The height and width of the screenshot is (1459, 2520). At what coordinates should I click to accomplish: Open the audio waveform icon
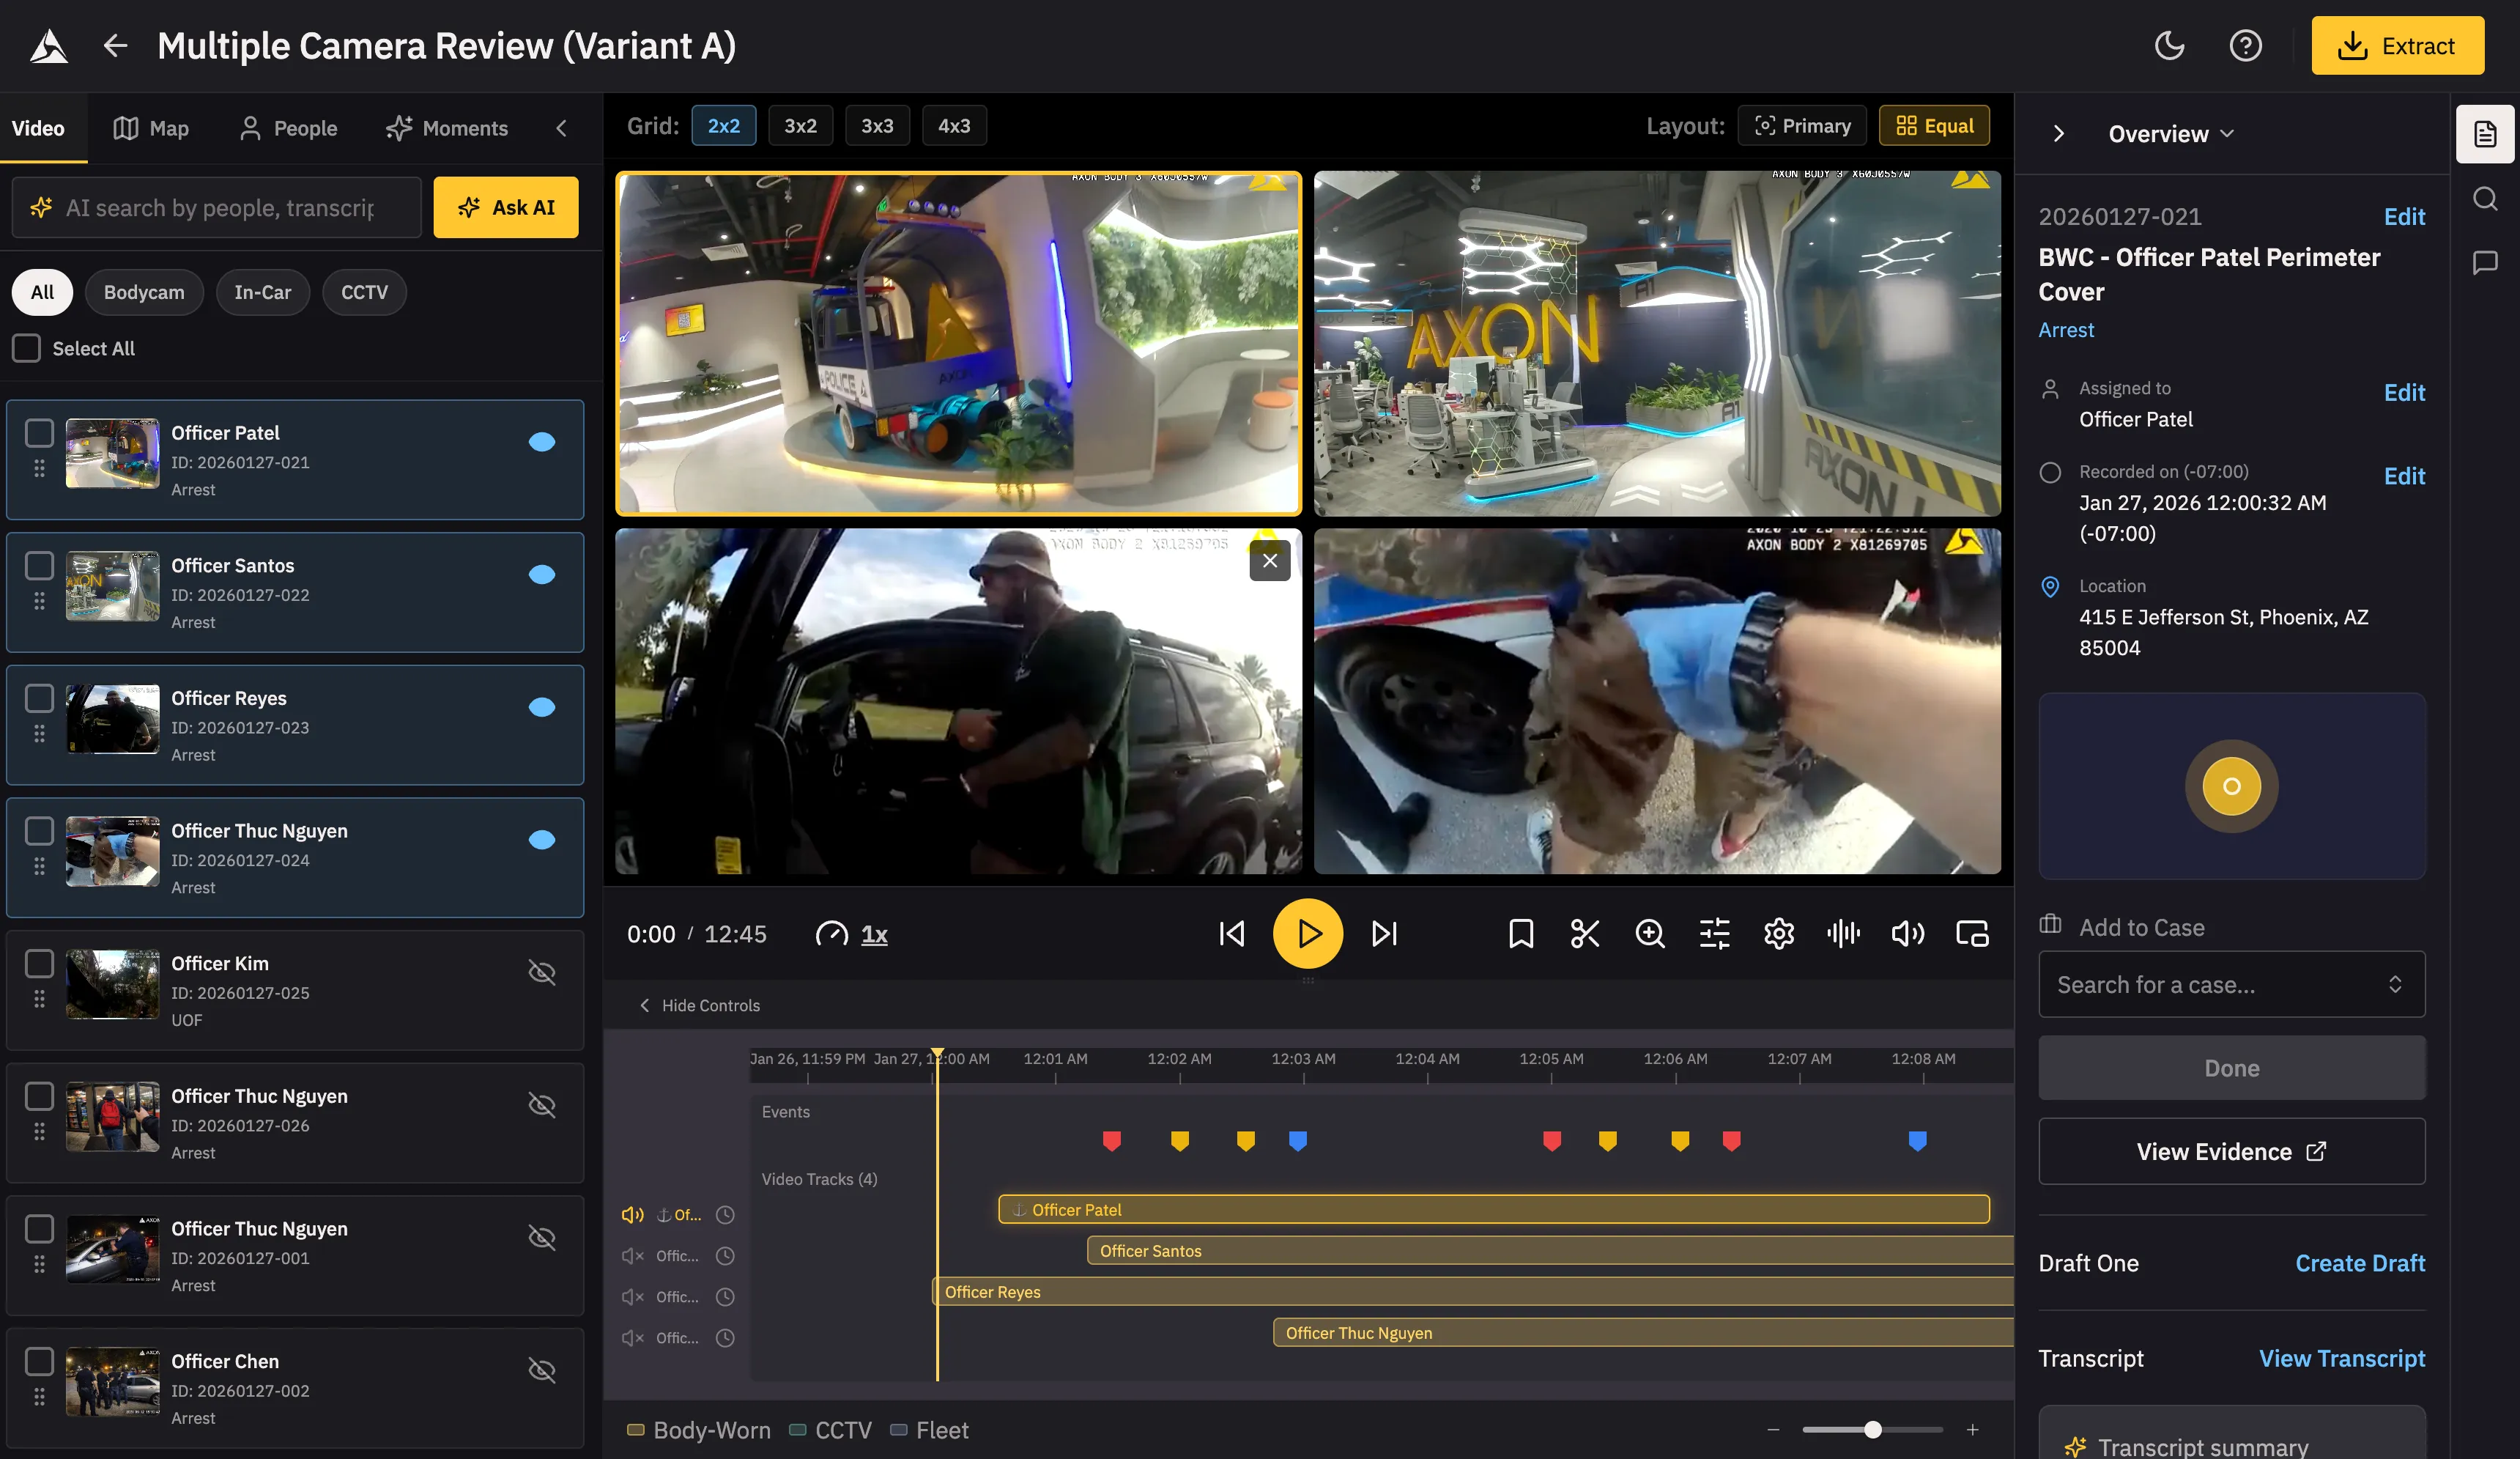(x=1843, y=933)
